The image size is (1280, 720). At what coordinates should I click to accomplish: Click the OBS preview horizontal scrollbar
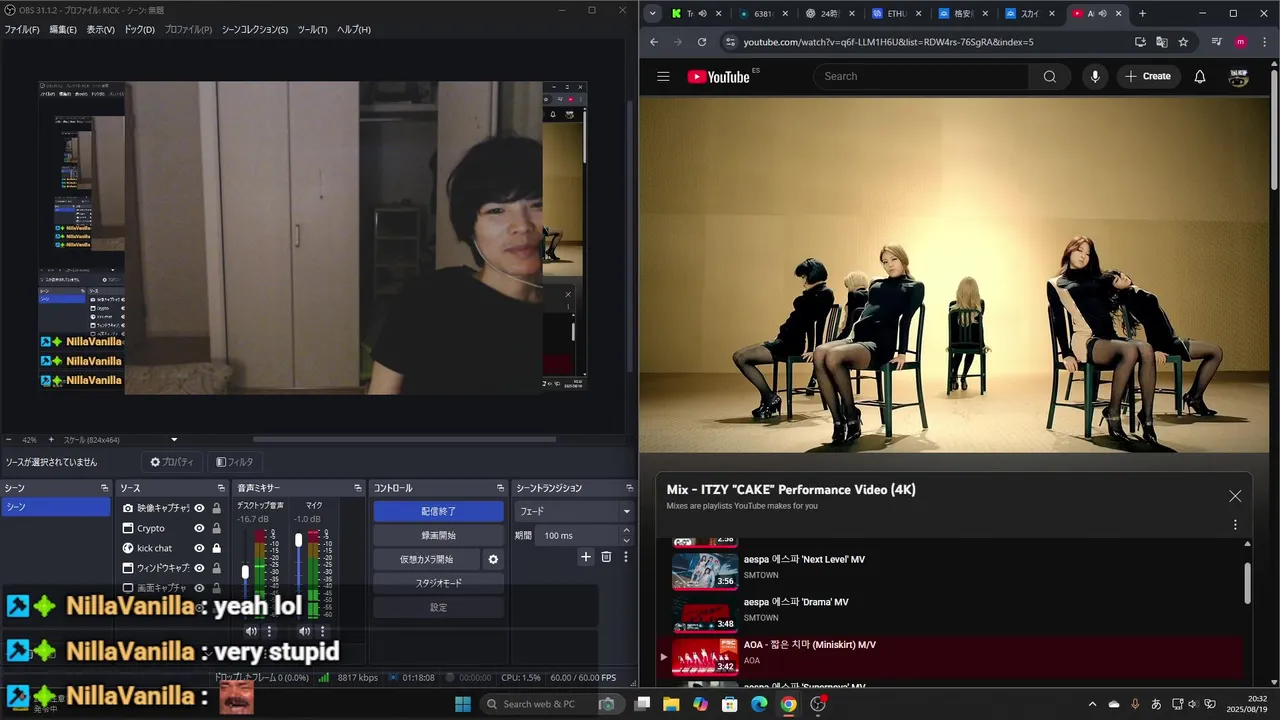click(404, 439)
